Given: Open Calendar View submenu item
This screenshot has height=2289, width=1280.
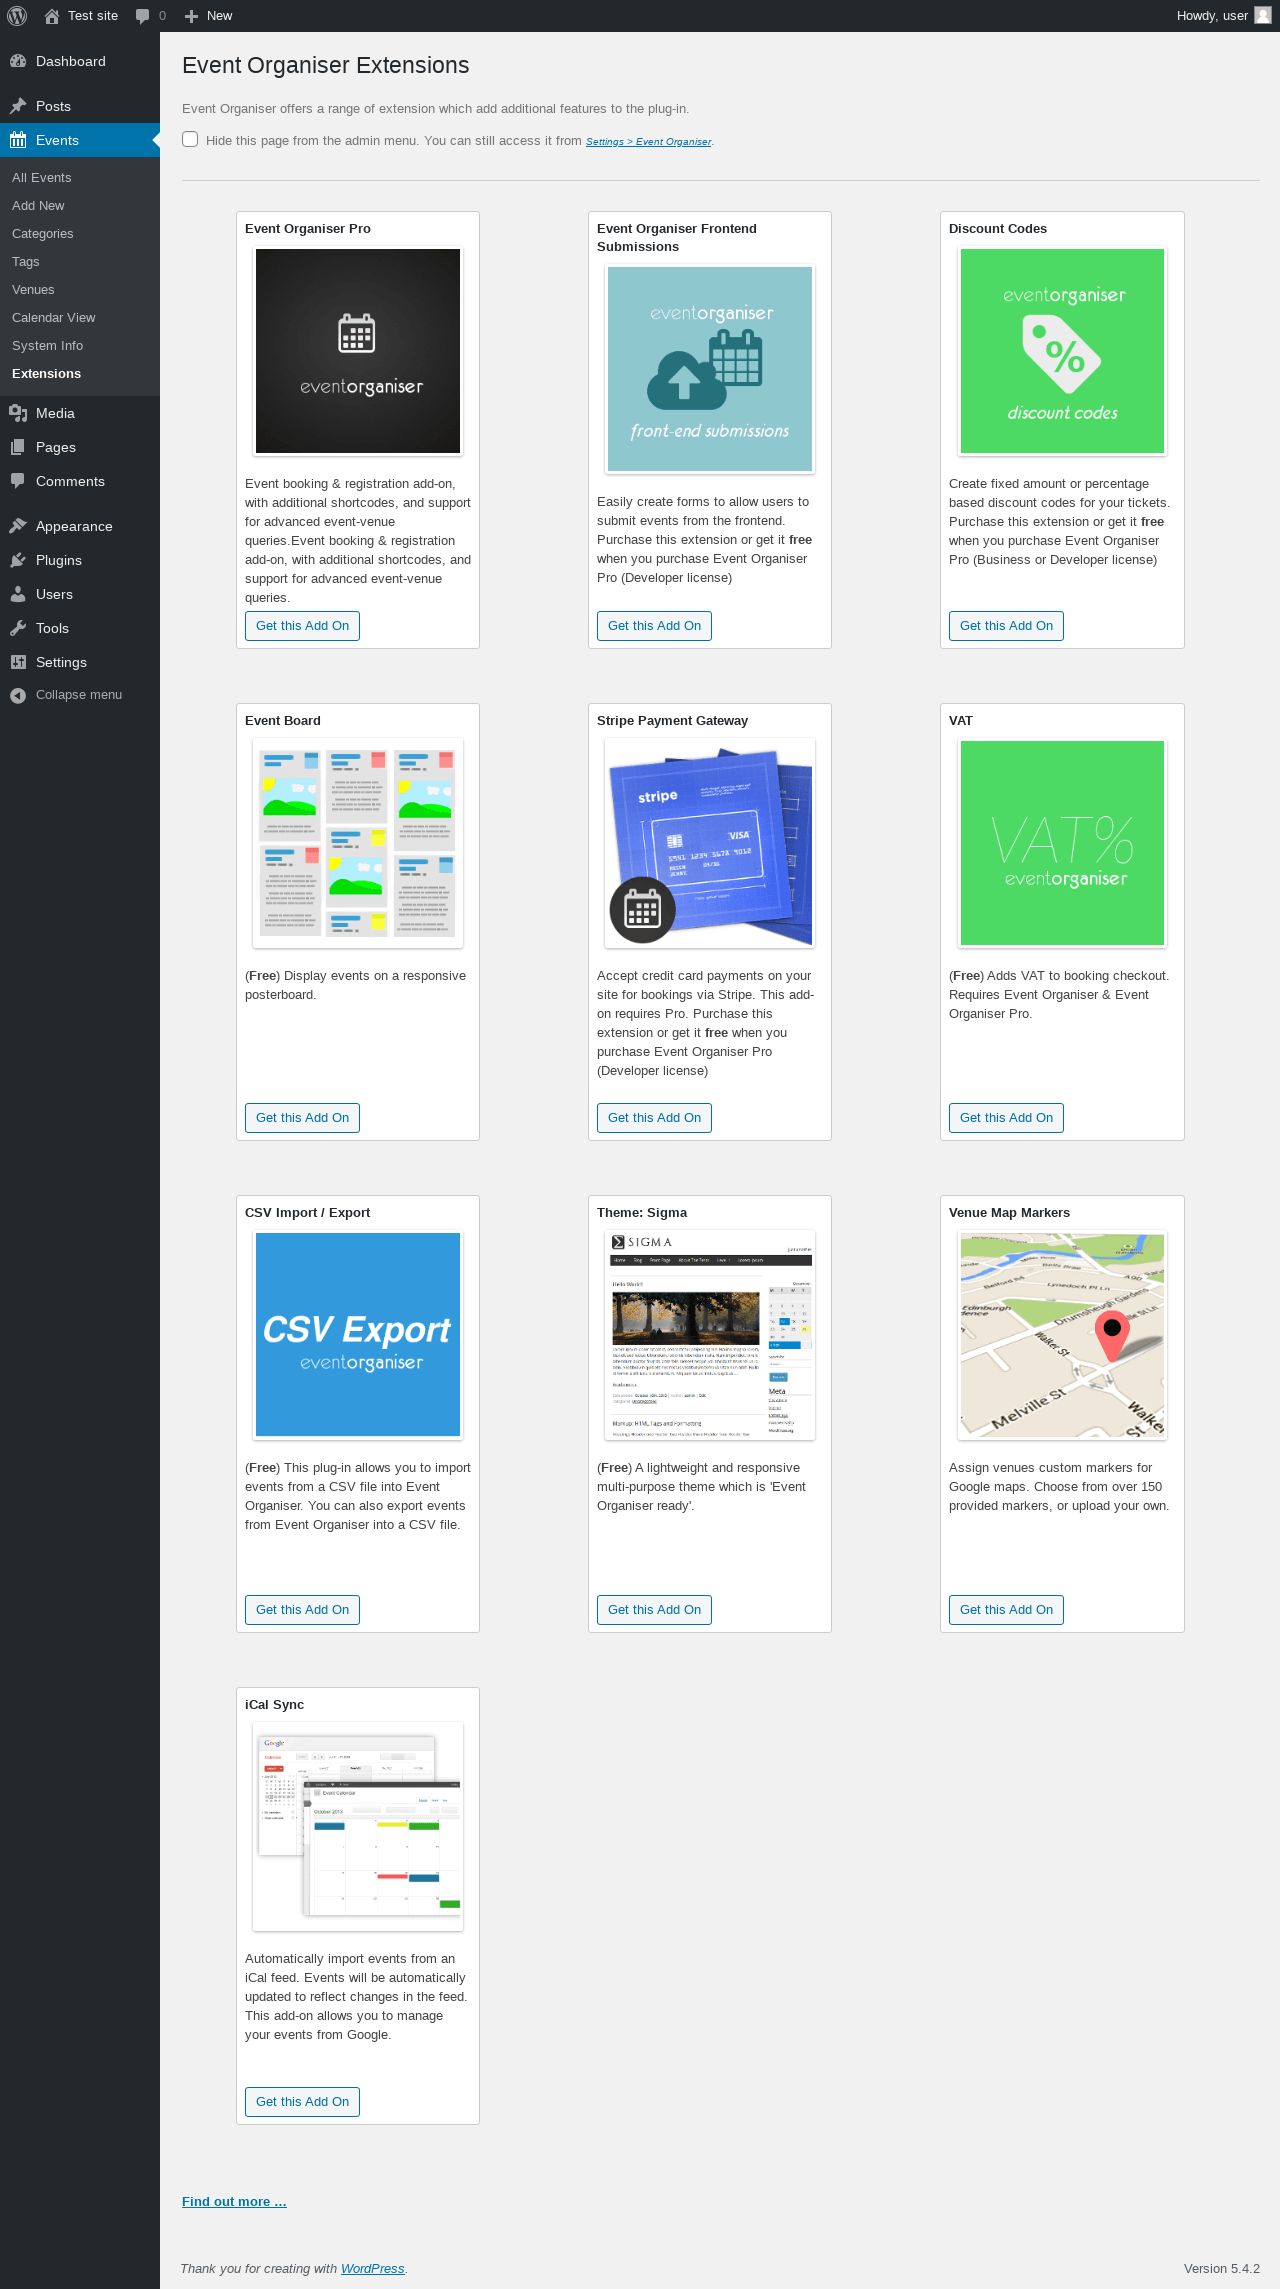Looking at the screenshot, I should point(54,318).
